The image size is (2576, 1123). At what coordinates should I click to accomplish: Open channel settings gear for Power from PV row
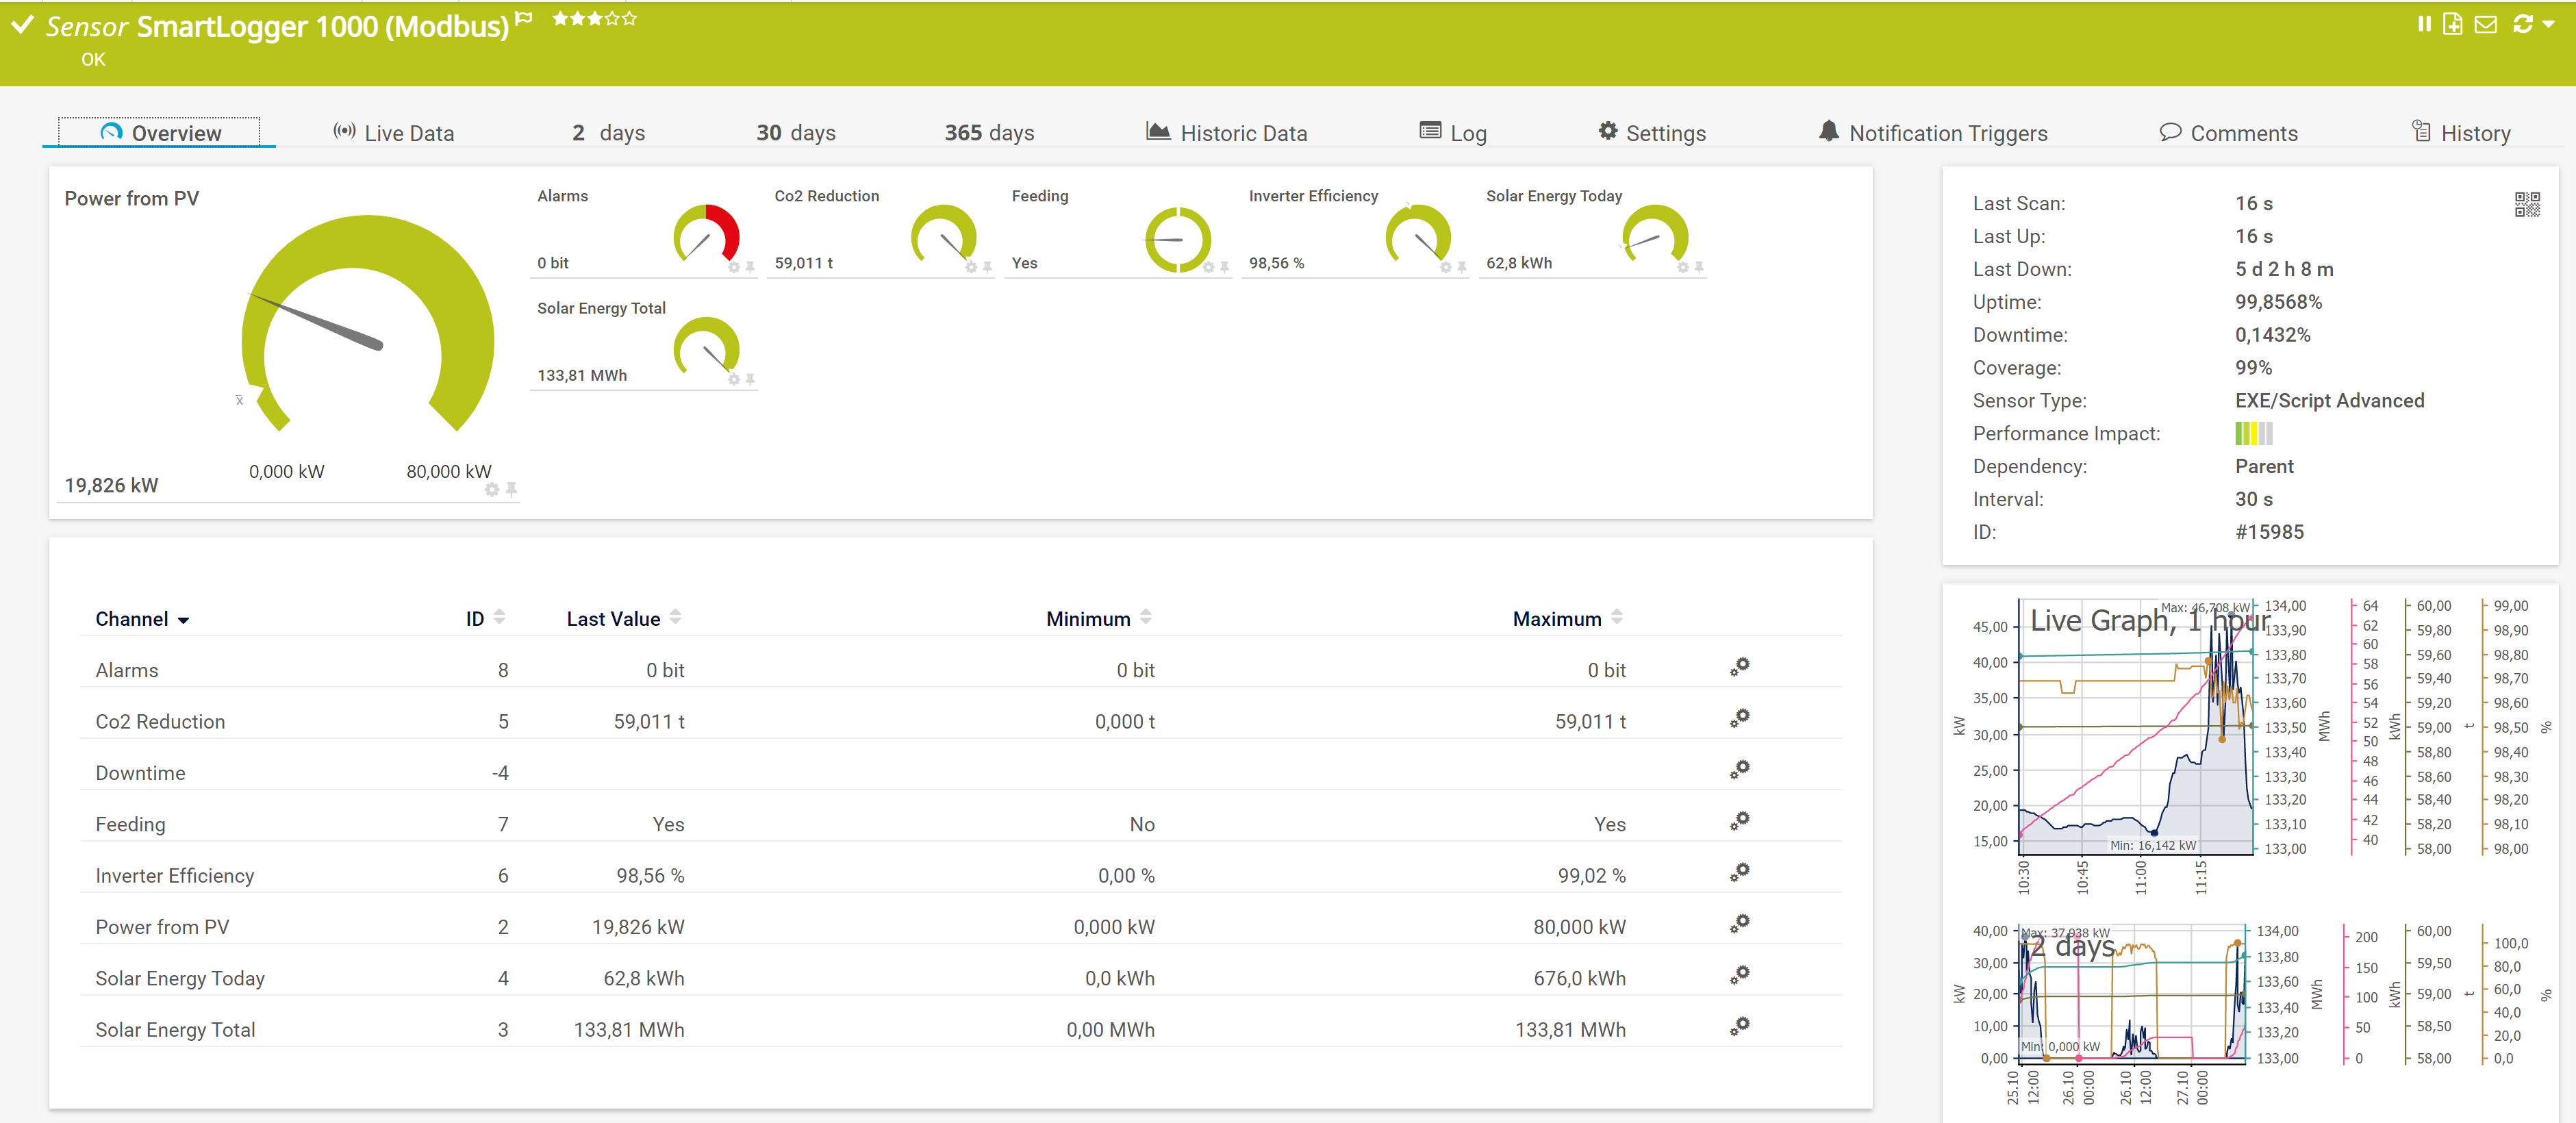coord(1740,924)
